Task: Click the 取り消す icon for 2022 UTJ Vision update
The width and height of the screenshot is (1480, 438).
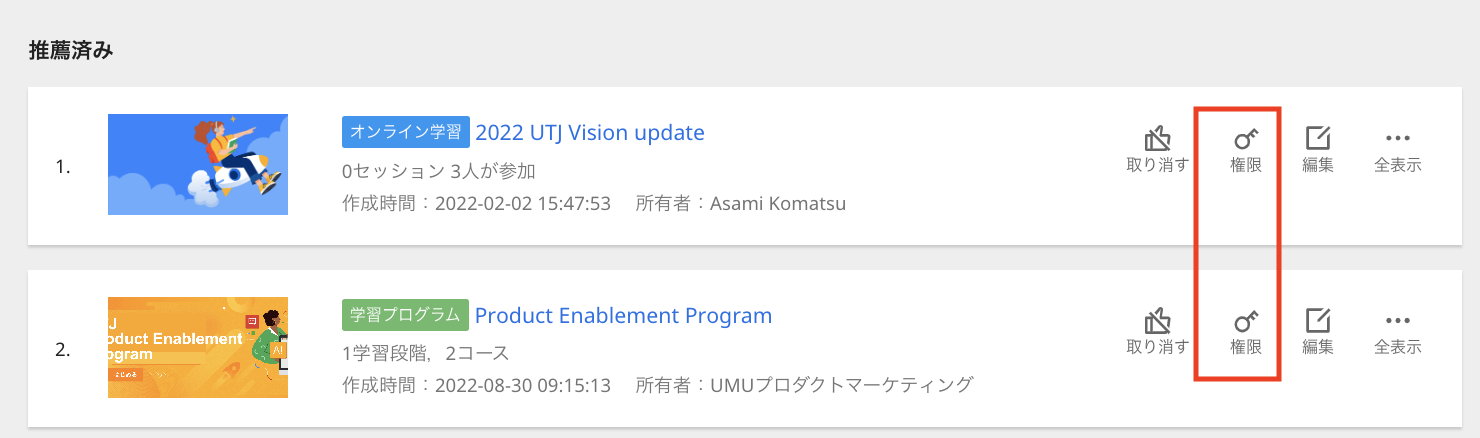Action: (x=1157, y=139)
